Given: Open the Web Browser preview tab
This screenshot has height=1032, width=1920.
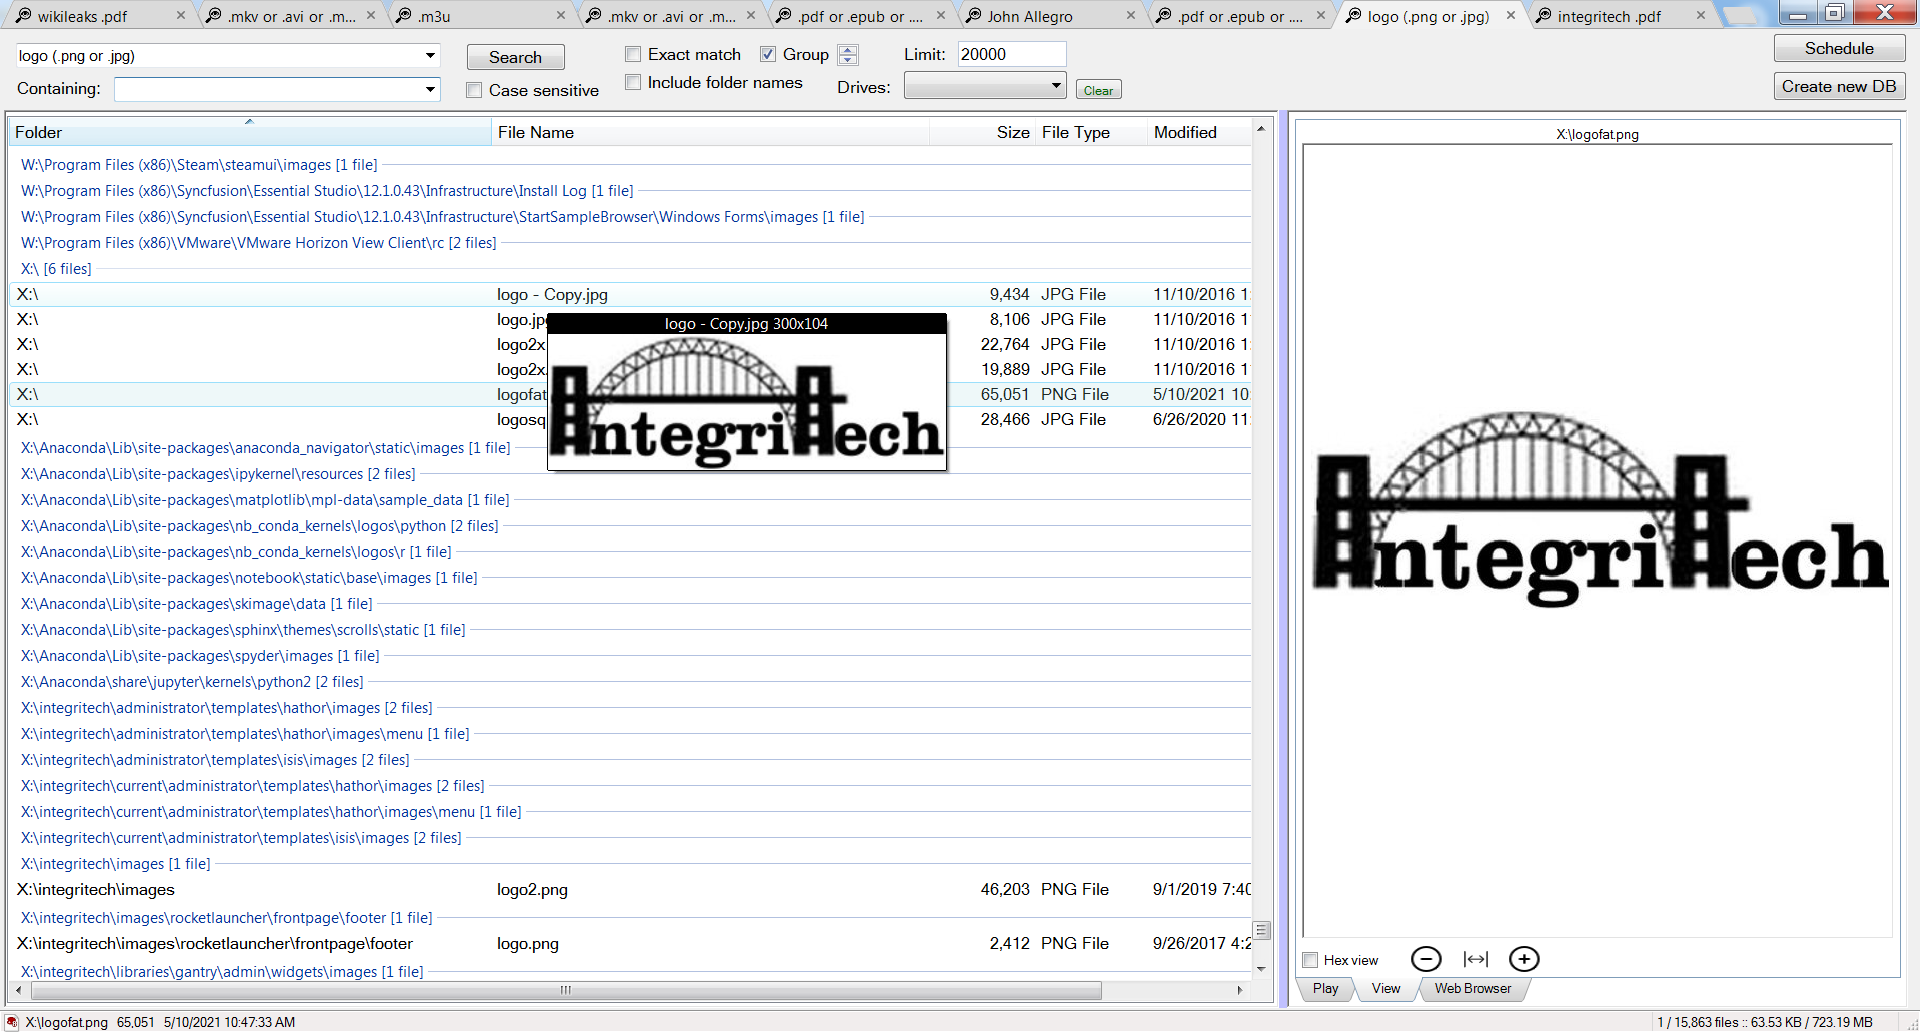Looking at the screenshot, I should coord(1473,988).
